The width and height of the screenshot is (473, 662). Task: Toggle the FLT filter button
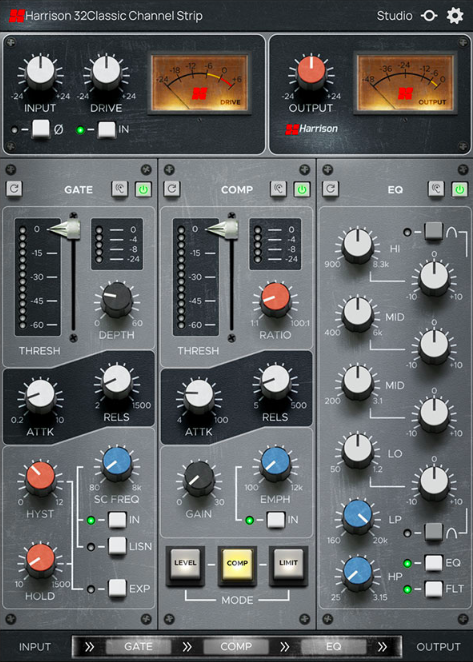pos(434,589)
